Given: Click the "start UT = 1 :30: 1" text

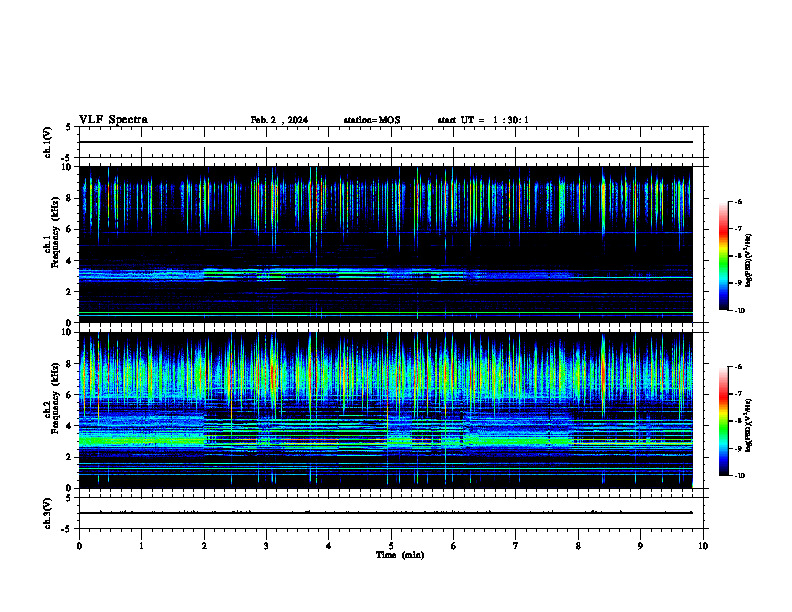Looking at the screenshot, I should point(483,120).
